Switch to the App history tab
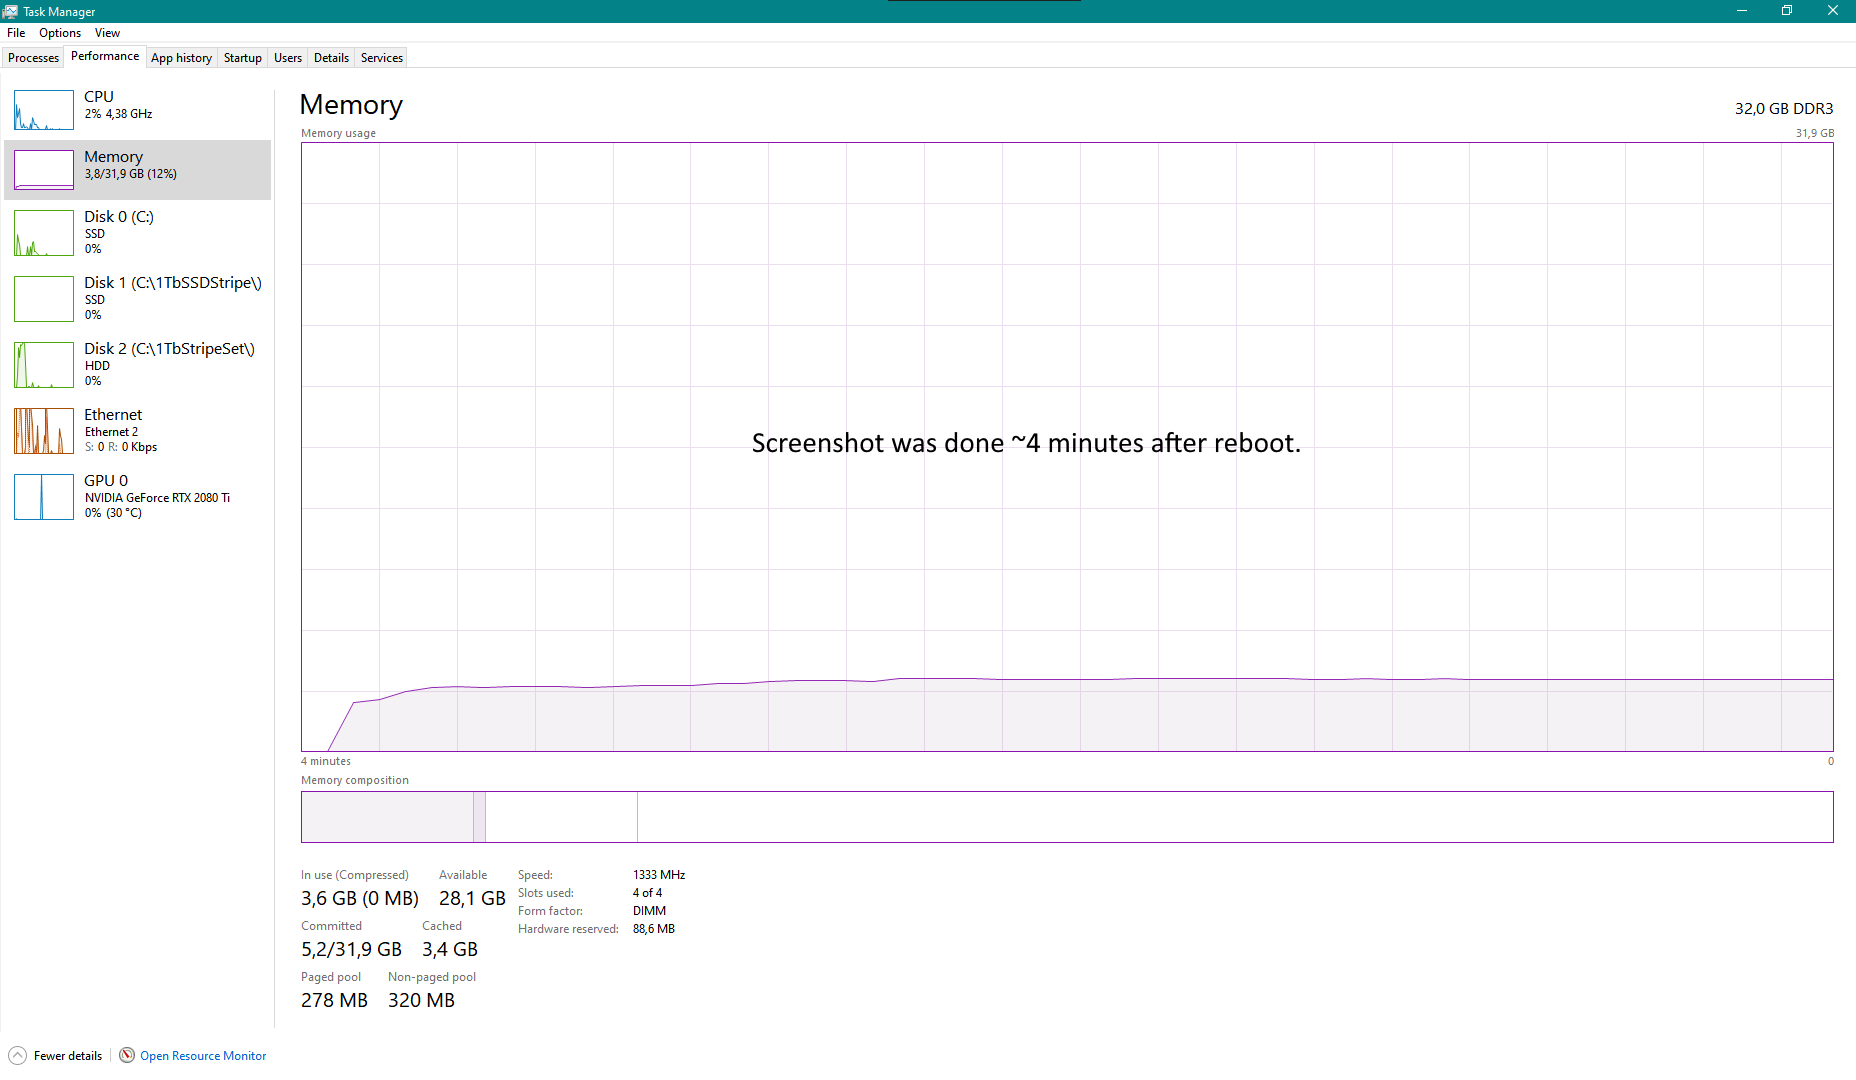This screenshot has width=1856, height=1080. pos(181,58)
